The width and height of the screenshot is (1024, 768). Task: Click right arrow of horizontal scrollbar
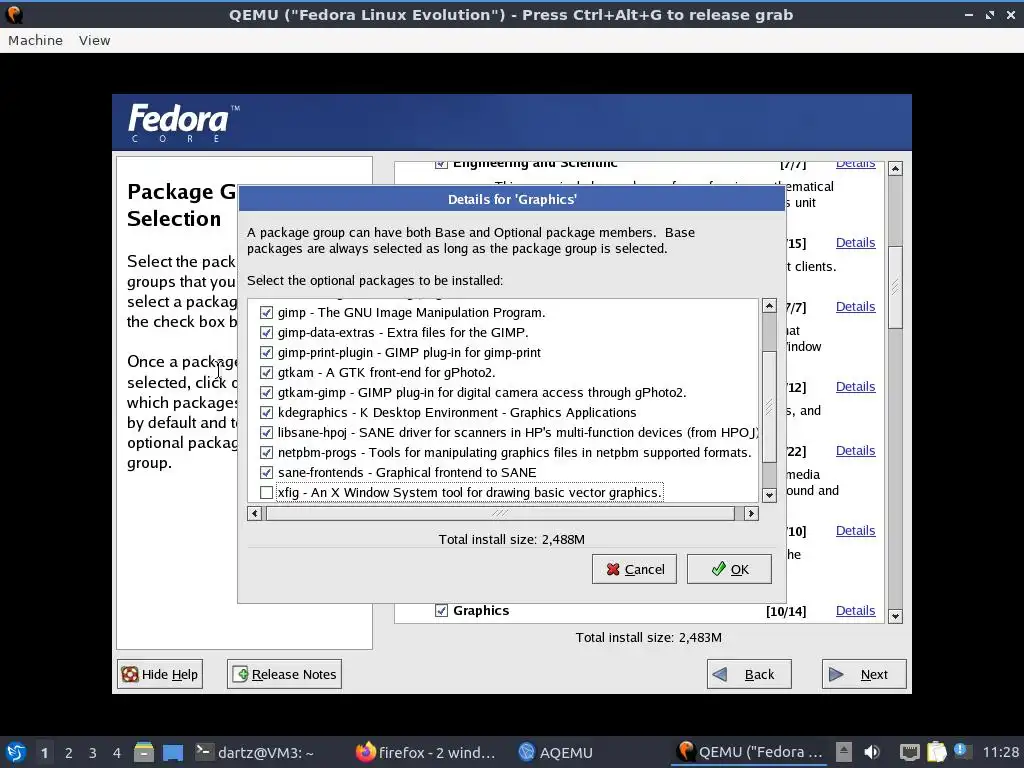[751, 513]
